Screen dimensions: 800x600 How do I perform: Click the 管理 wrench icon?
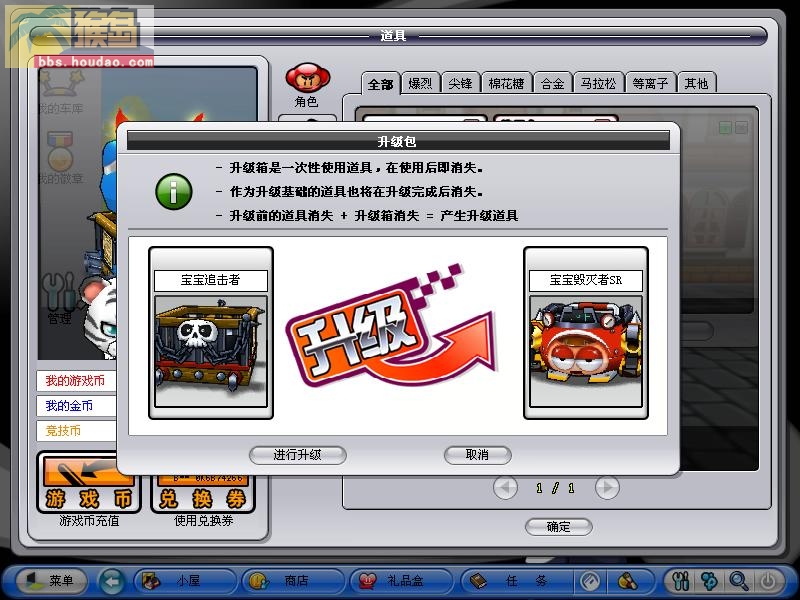[x=59, y=299]
